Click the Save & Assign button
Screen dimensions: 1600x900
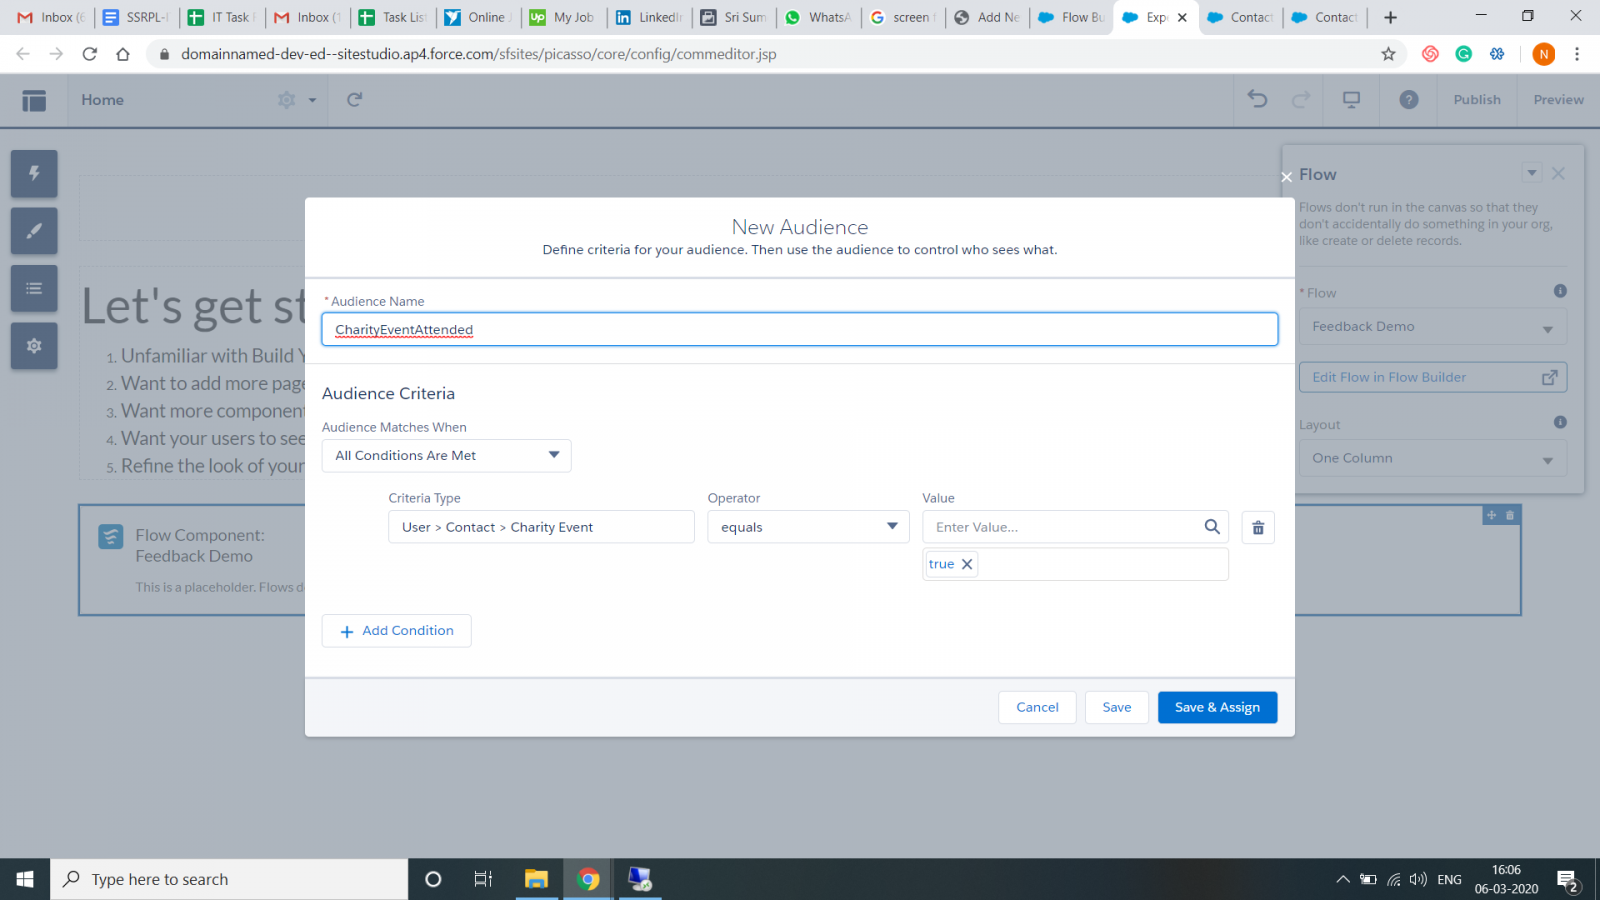pyautogui.click(x=1217, y=707)
